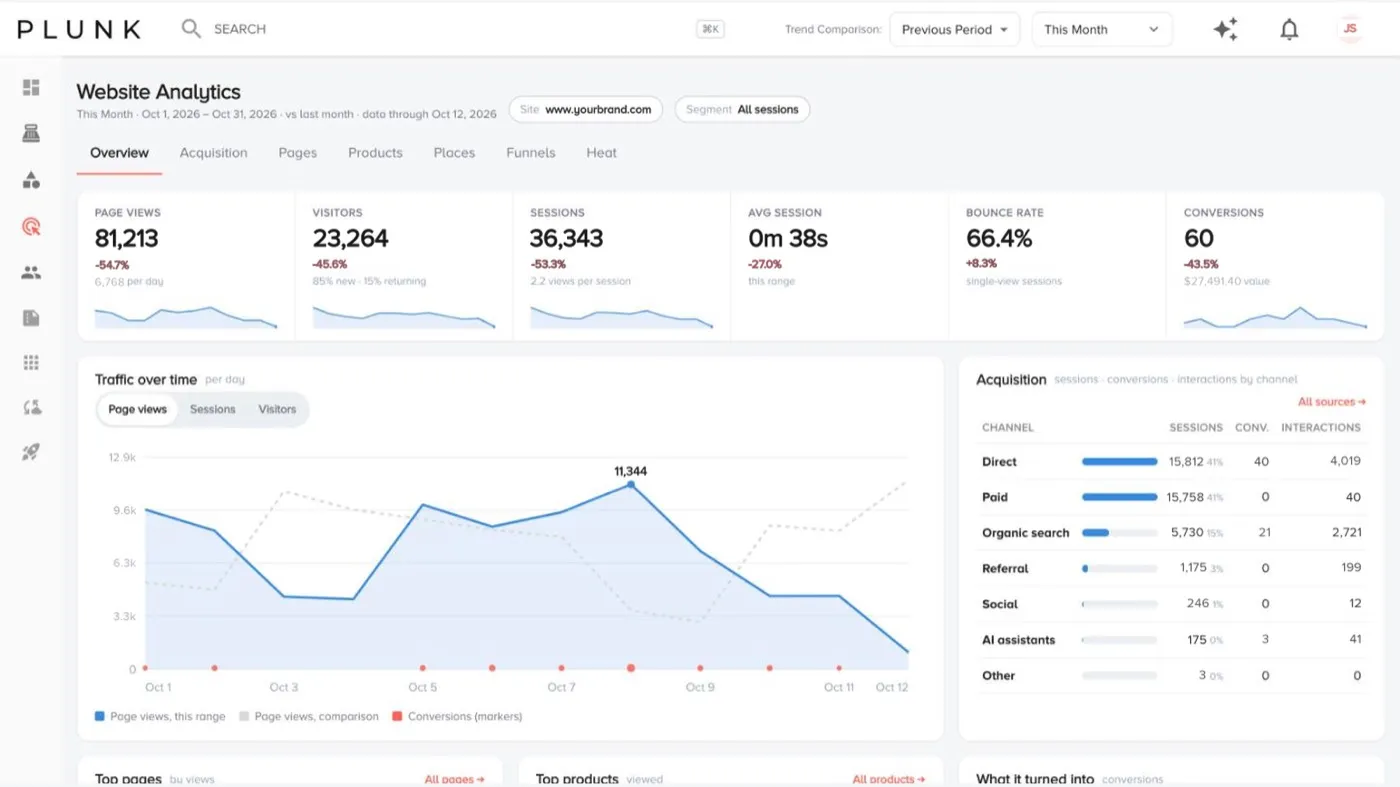
Task: Switch chart to Page views
Action: click(x=138, y=410)
